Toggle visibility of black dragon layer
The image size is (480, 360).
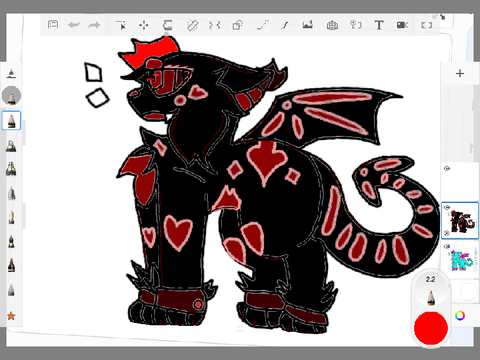447,207
